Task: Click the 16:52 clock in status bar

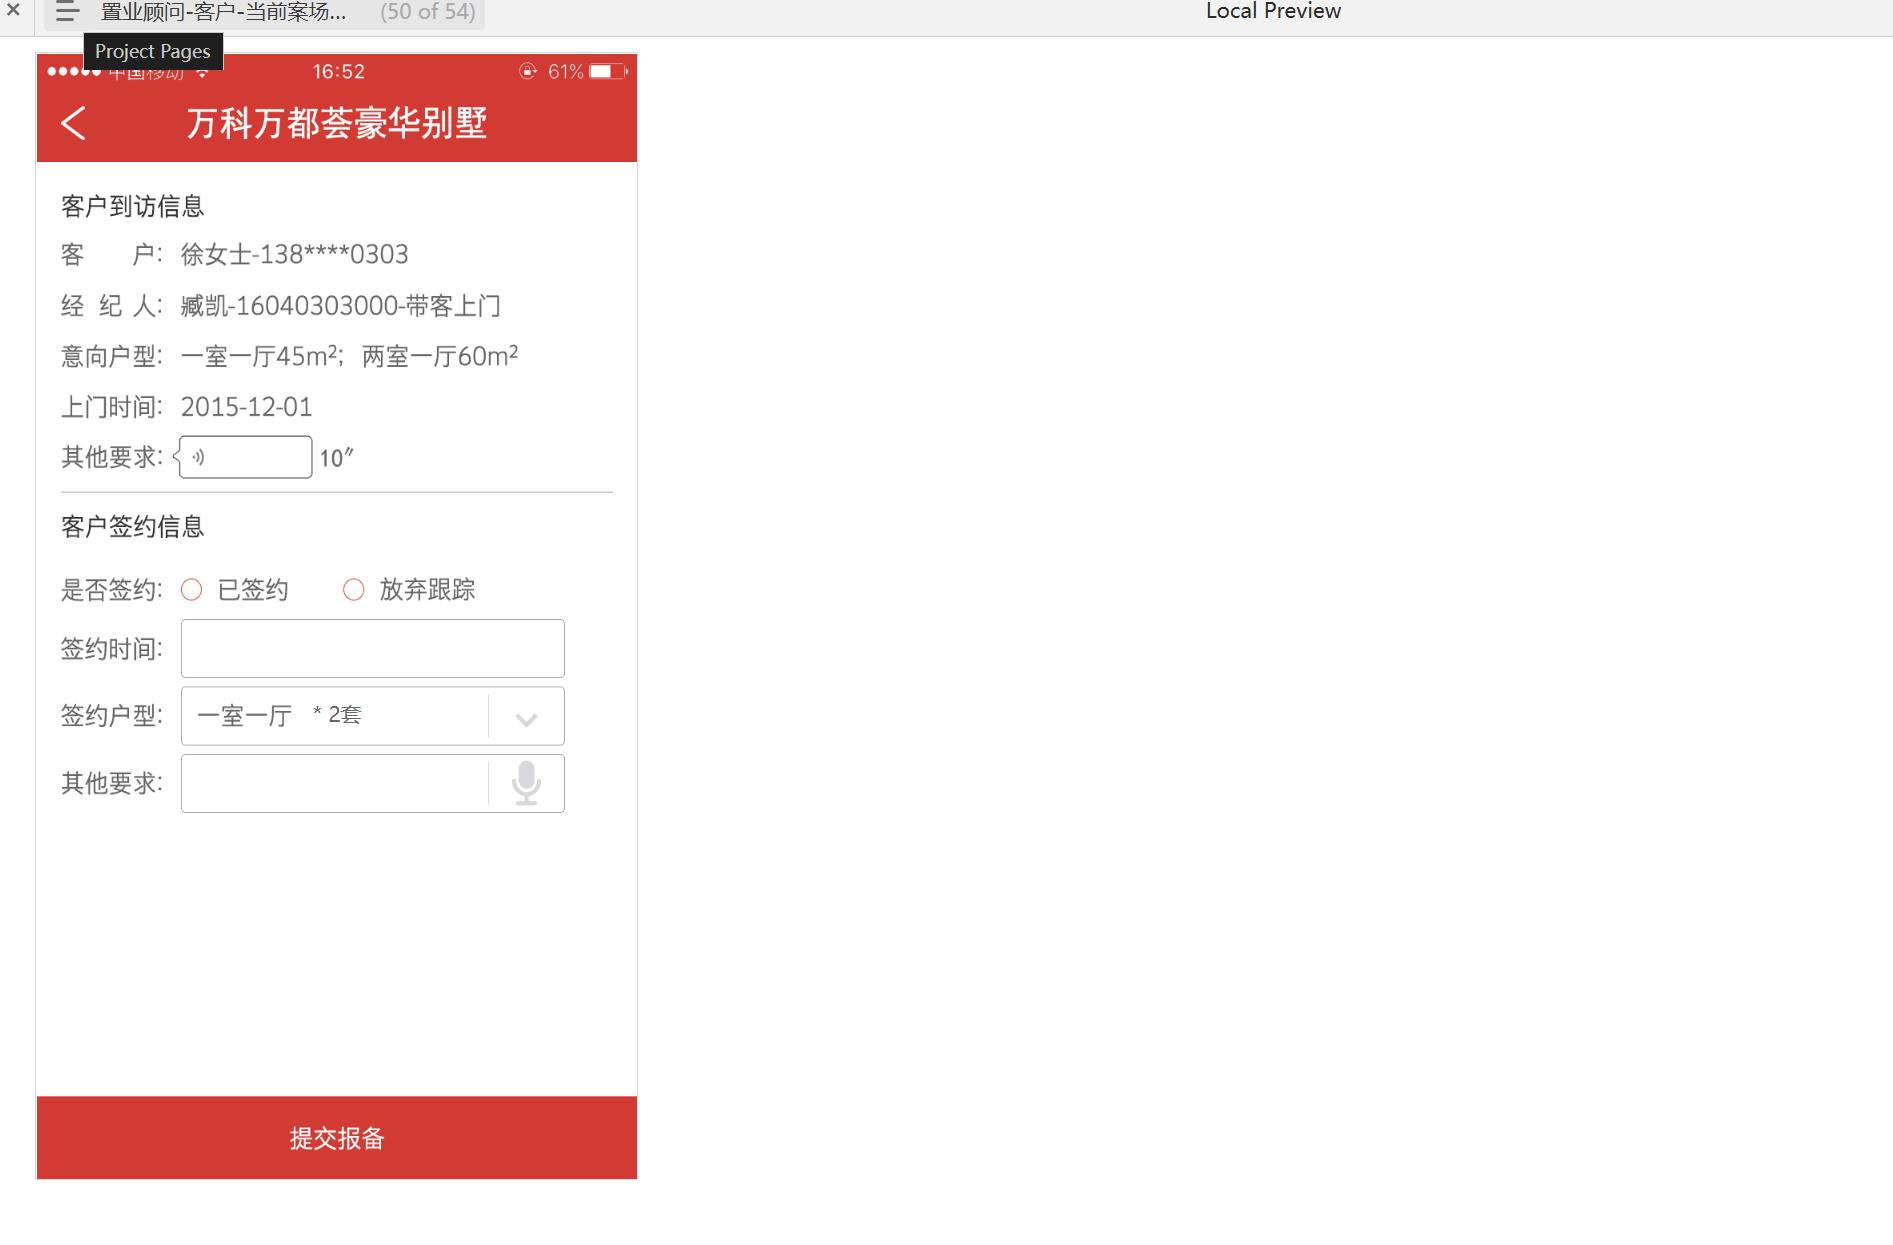Action: coord(339,72)
